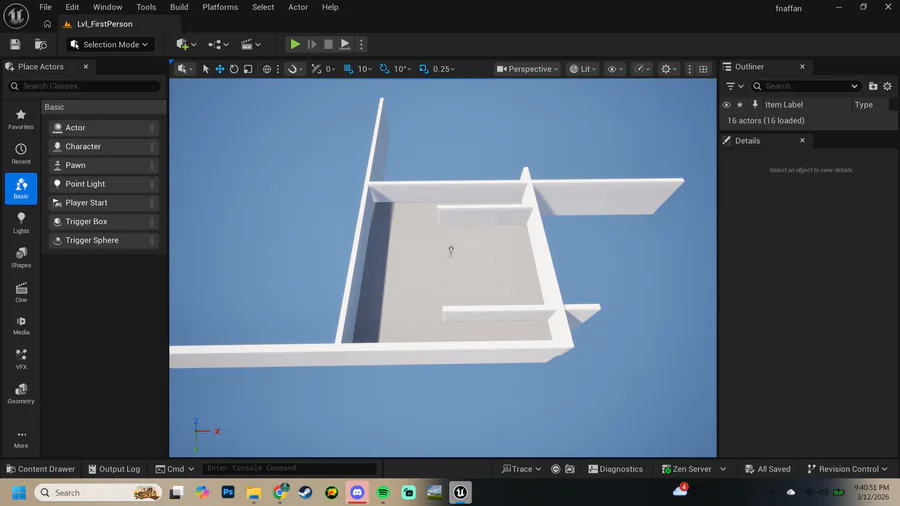Toggle the world coordinate system globe
Image resolution: width=900 pixels, height=506 pixels.
pyautogui.click(x=267, y=69)
